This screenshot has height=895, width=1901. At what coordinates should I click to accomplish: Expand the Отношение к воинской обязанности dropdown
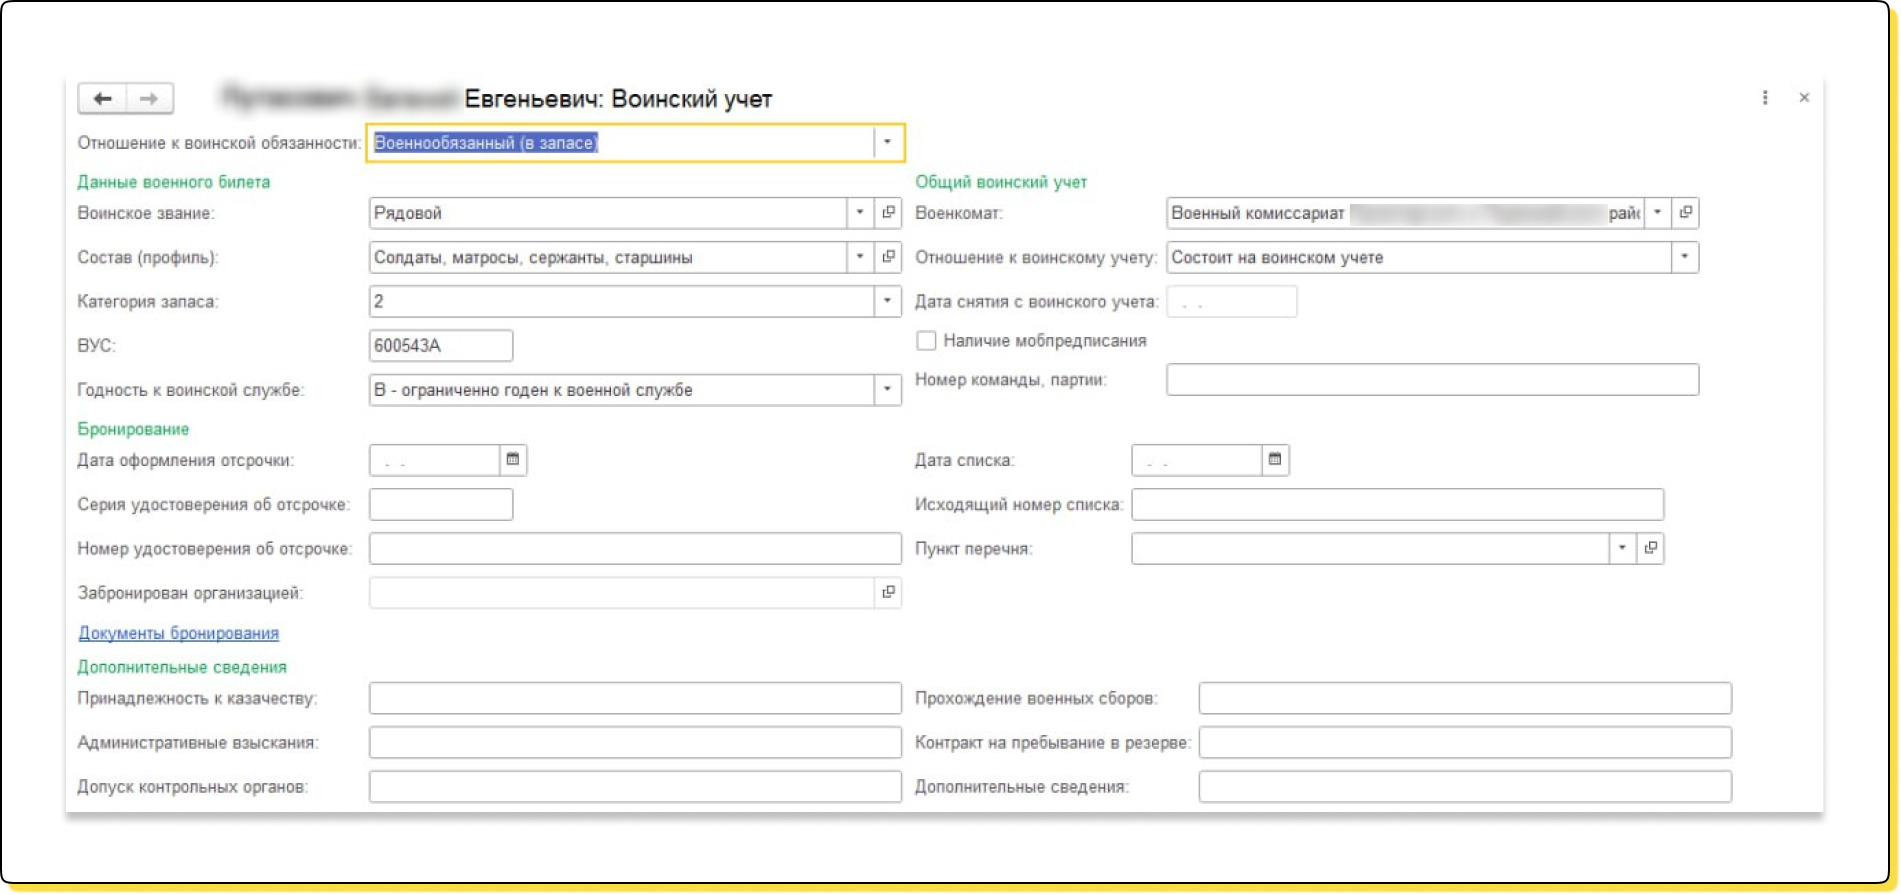tap(887, 143)
